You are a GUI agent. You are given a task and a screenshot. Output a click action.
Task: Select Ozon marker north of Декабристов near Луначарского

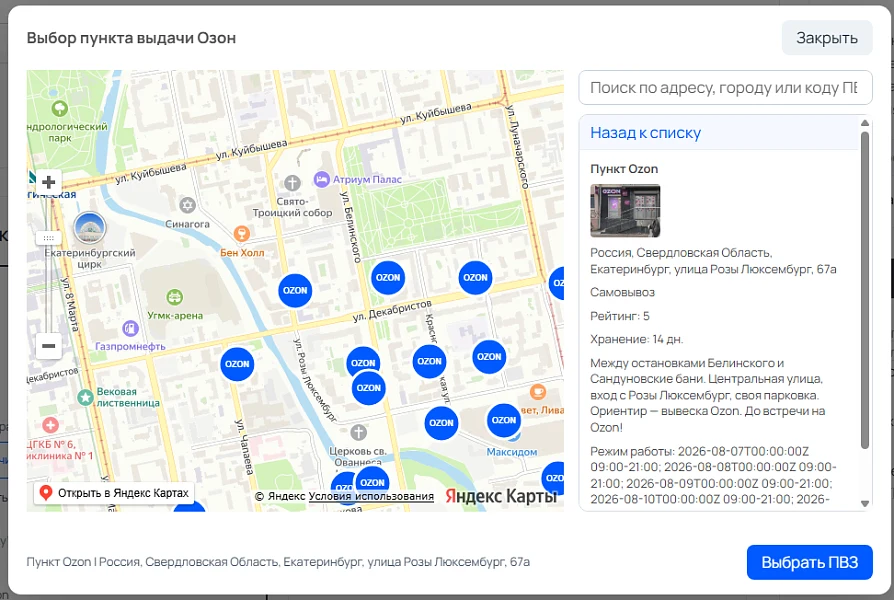tap(475, 278)
